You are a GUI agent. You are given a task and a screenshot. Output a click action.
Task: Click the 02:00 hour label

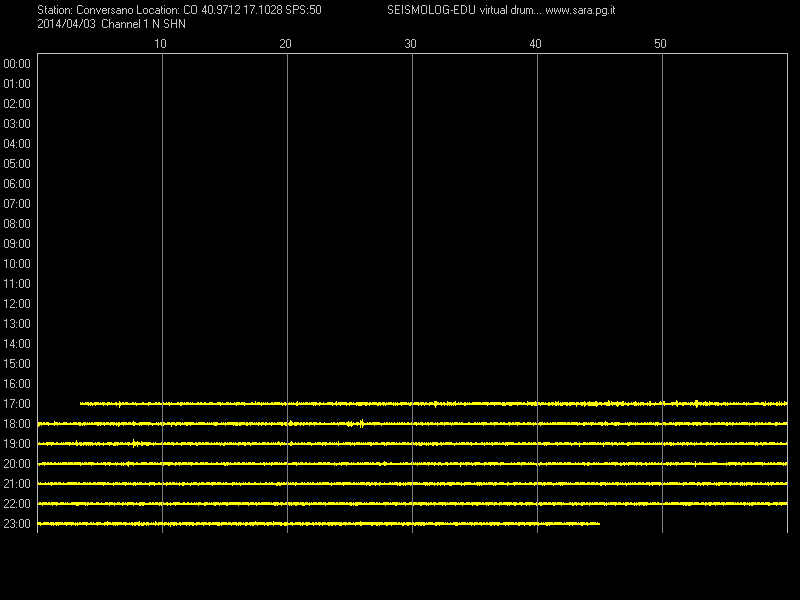click(x=17, y=104)
